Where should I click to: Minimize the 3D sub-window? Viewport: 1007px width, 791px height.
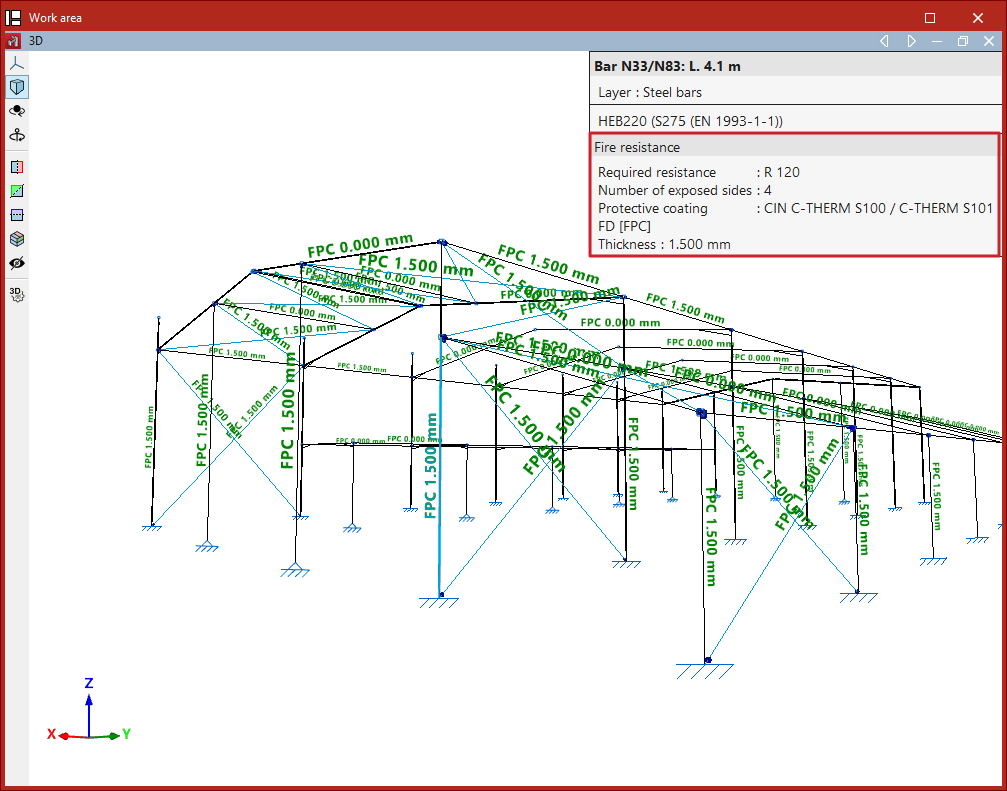pos(937,42)
